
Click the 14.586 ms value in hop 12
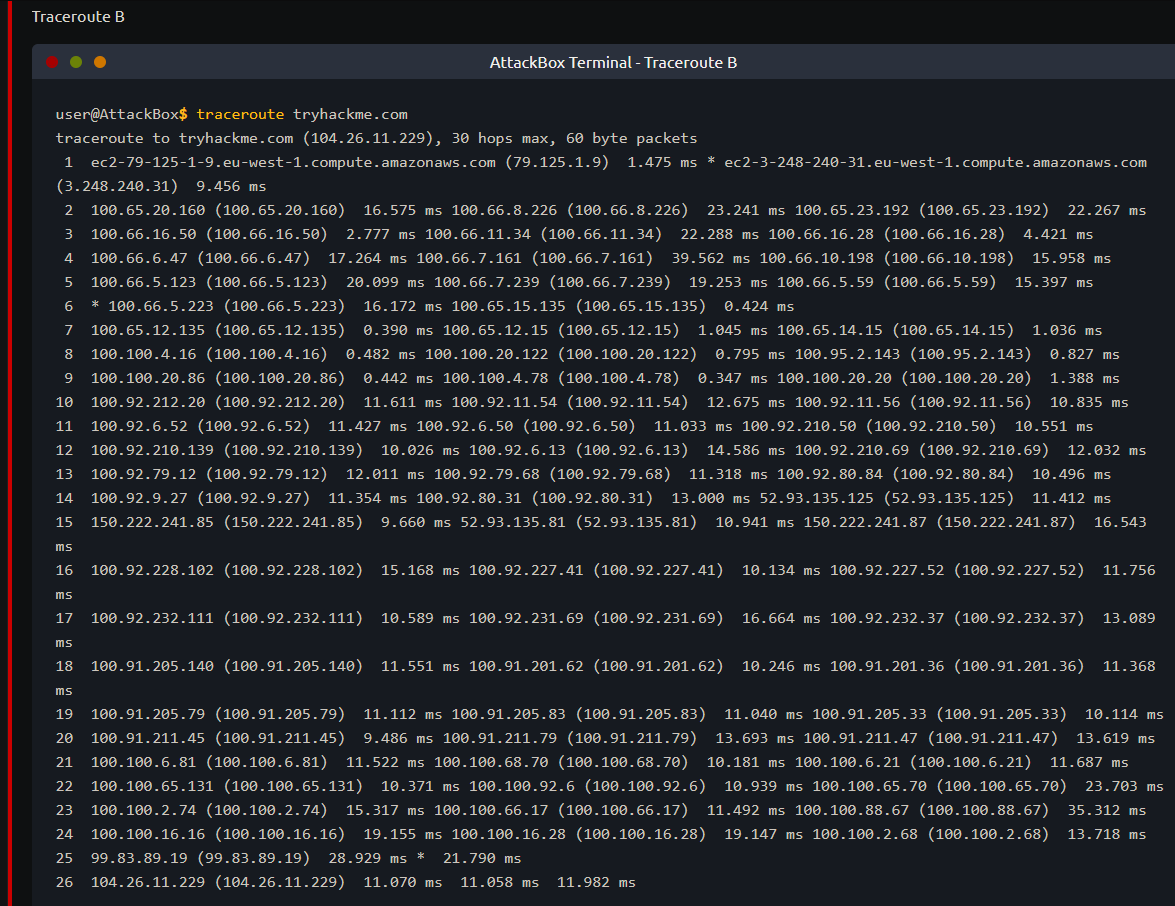point(746,450)
